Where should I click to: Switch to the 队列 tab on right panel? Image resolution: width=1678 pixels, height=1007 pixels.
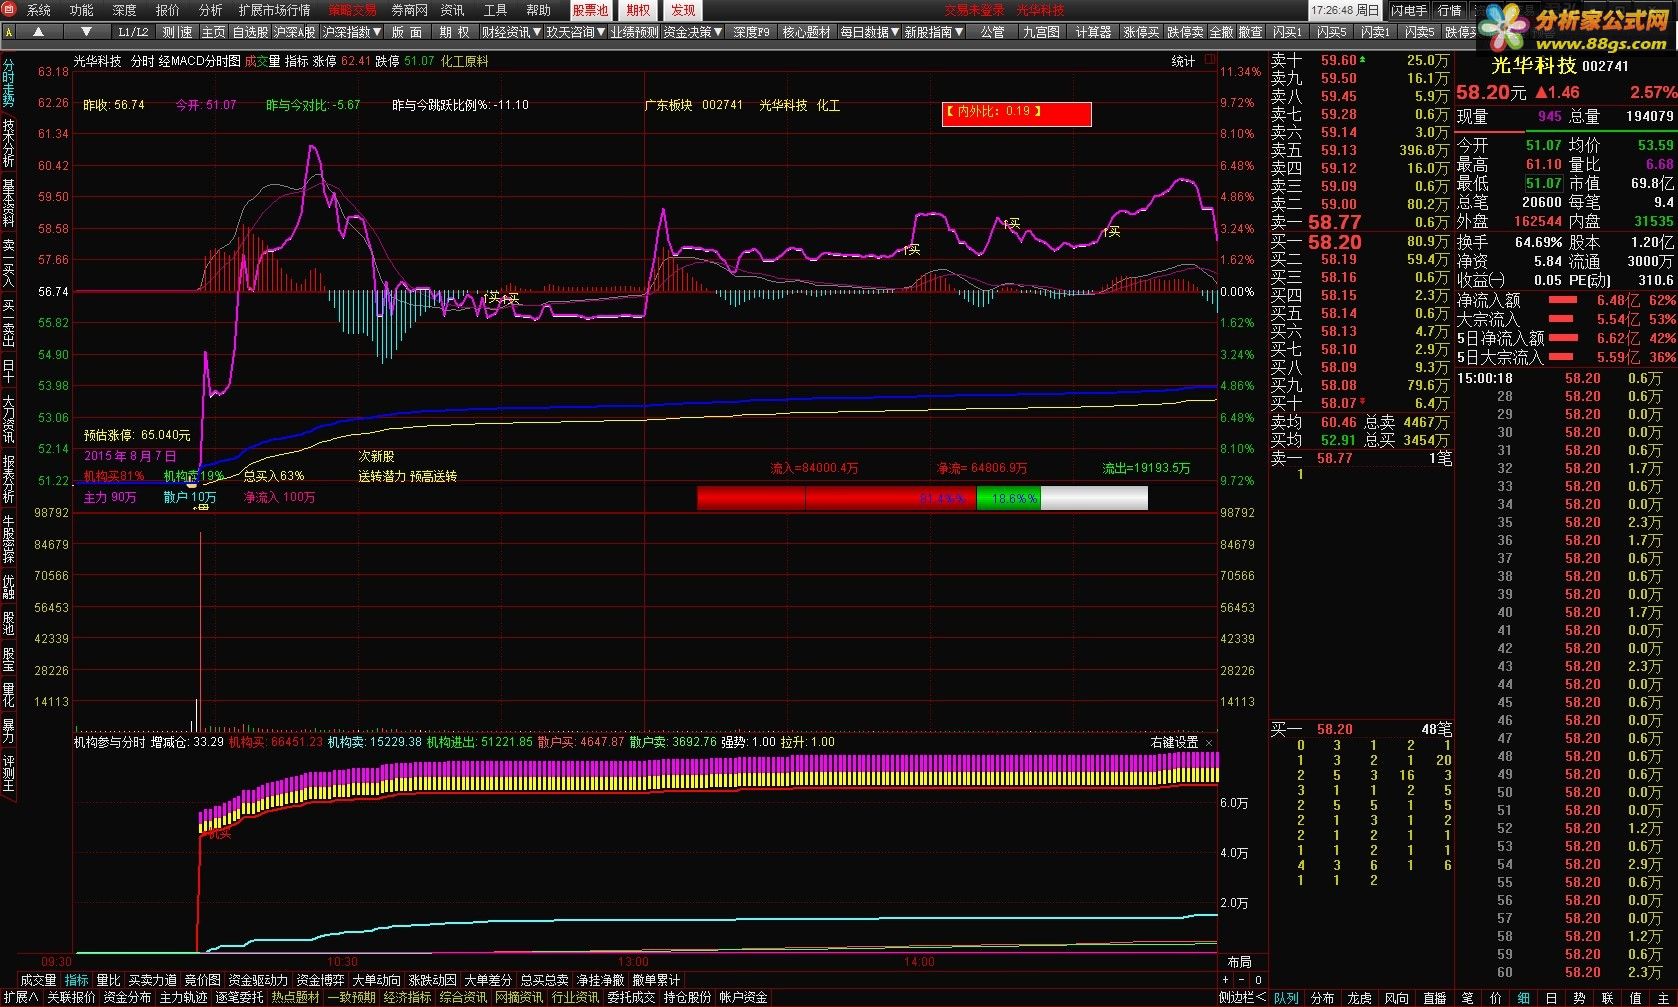[1286, 997]
